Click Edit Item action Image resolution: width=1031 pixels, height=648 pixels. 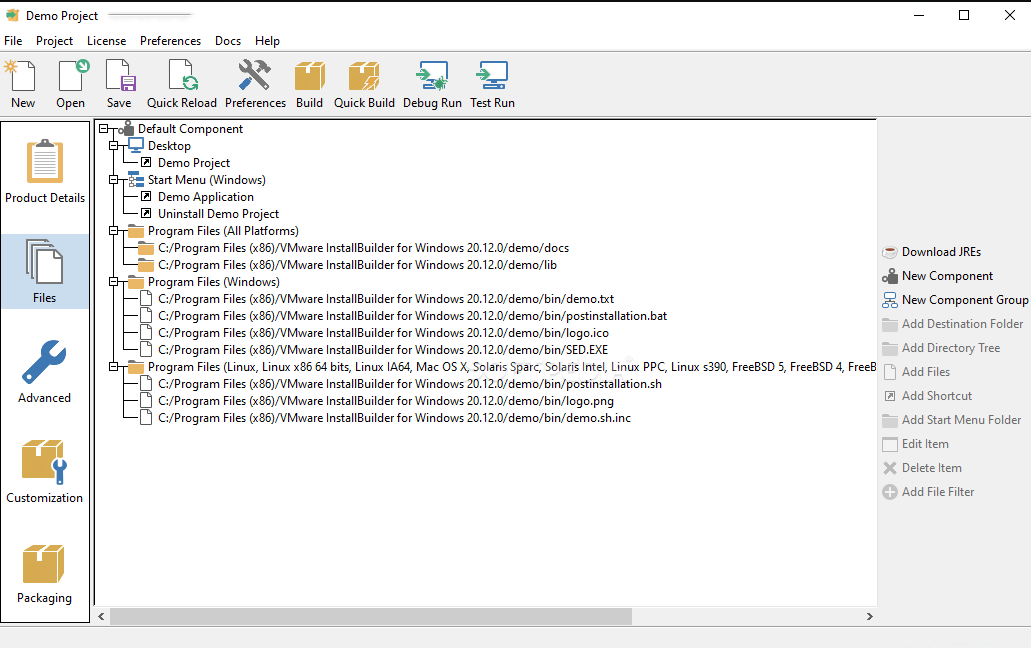[915, 444]
